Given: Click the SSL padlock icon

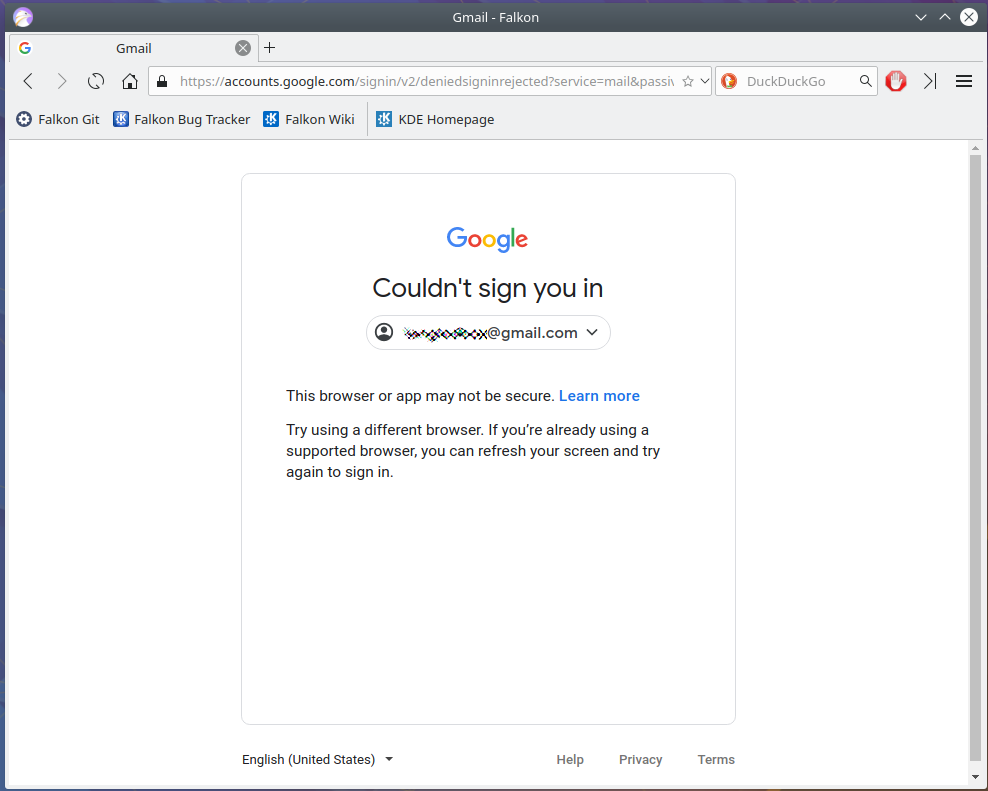Looking at the screenshot, I should click(x=161, y=81).
